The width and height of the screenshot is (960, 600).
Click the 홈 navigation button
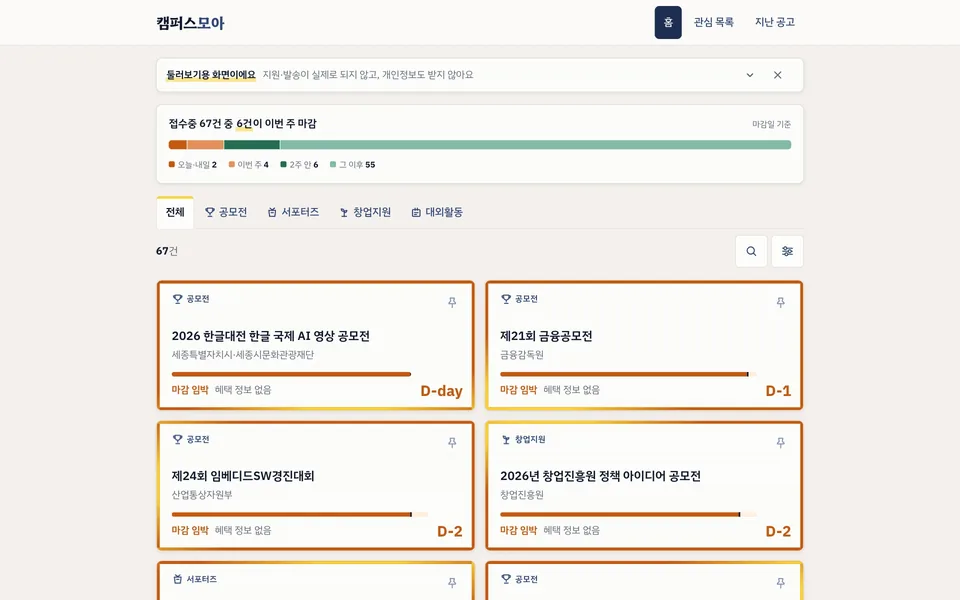[x=668, y=23]
